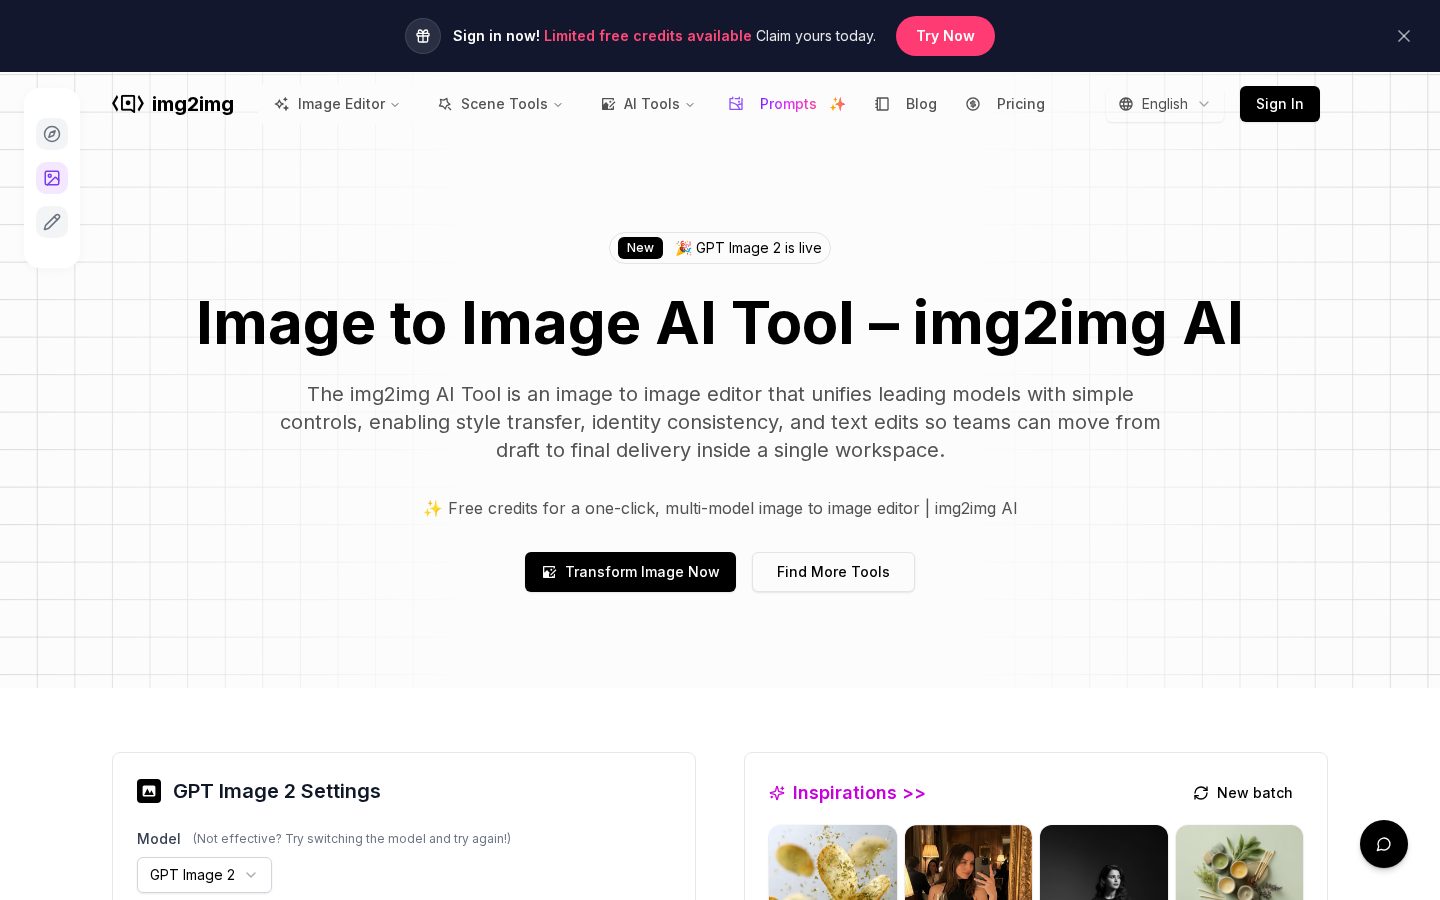
Task: Dismiss the sign-in banner with X
Action: (1404, 36)
